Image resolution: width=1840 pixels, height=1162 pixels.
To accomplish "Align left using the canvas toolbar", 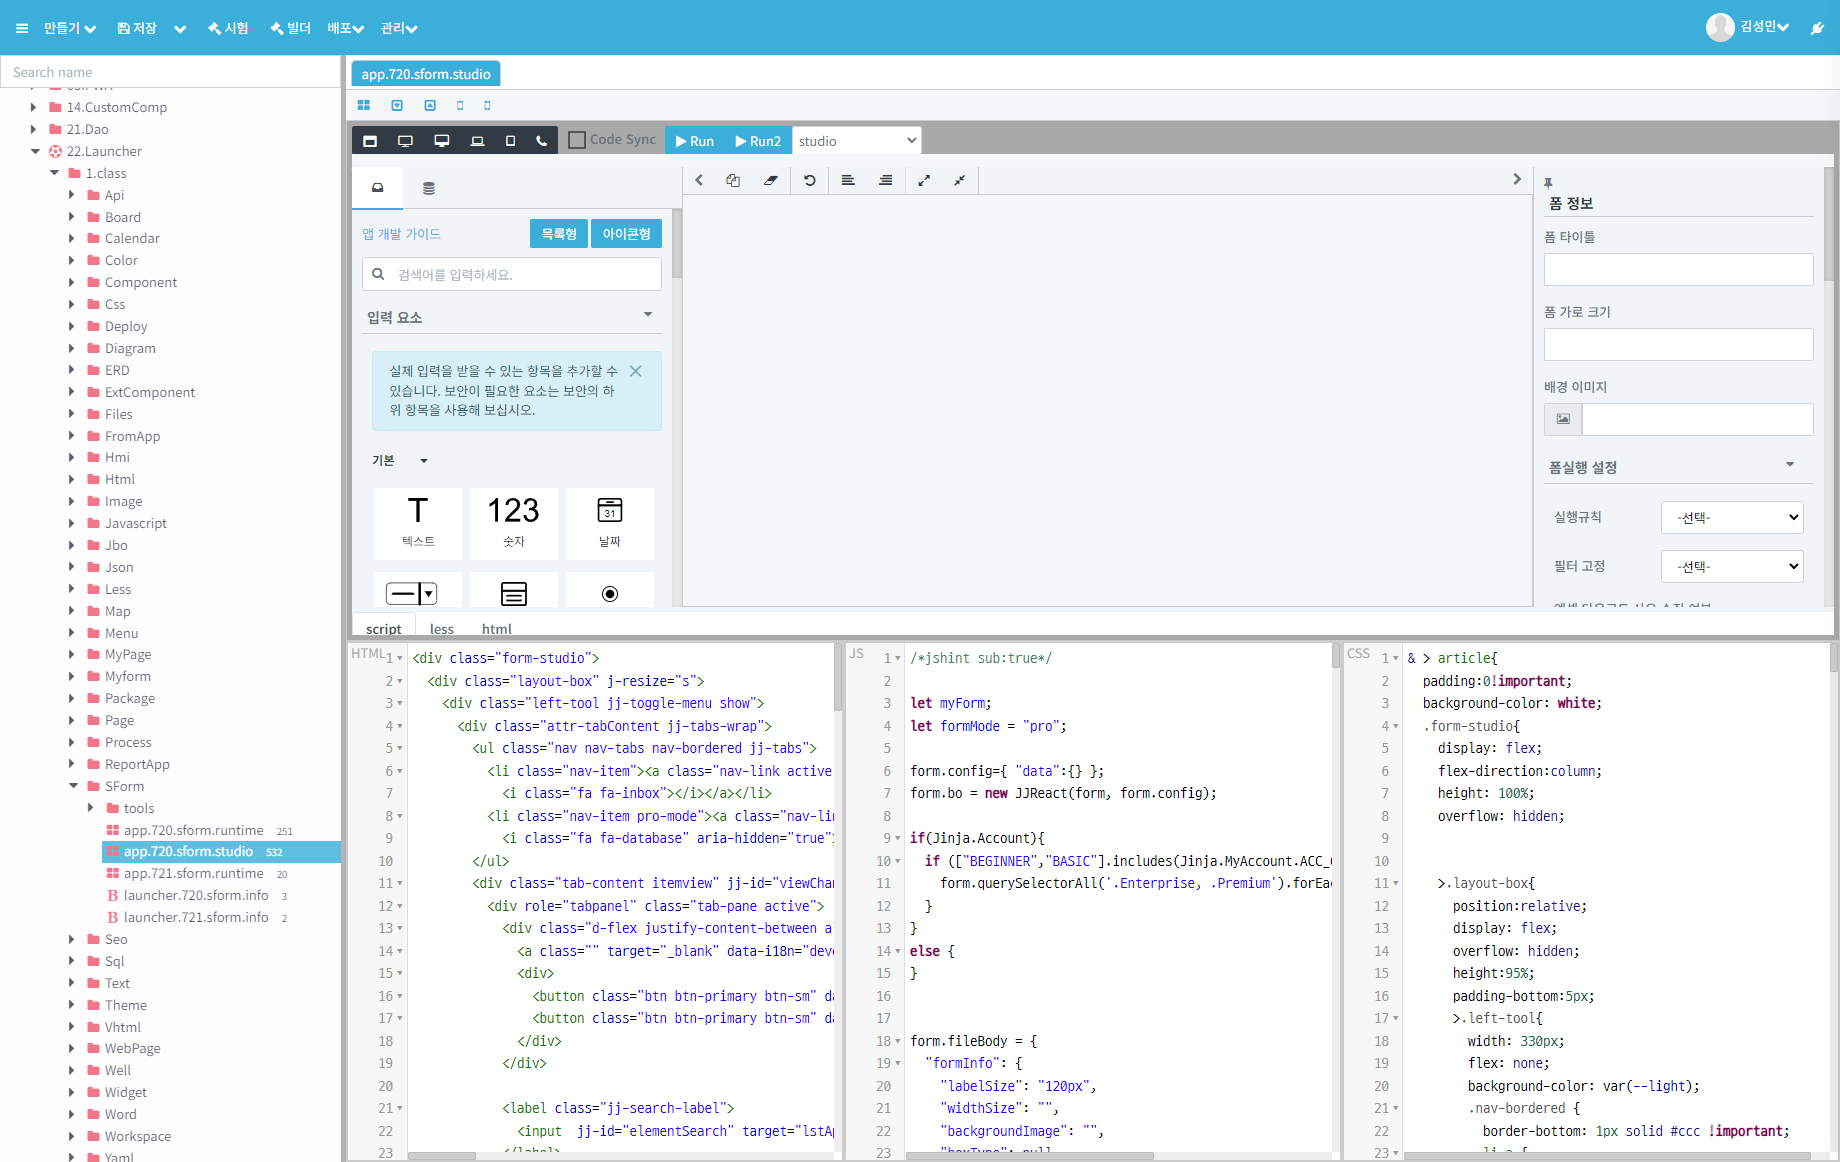I will click(848, 180).
